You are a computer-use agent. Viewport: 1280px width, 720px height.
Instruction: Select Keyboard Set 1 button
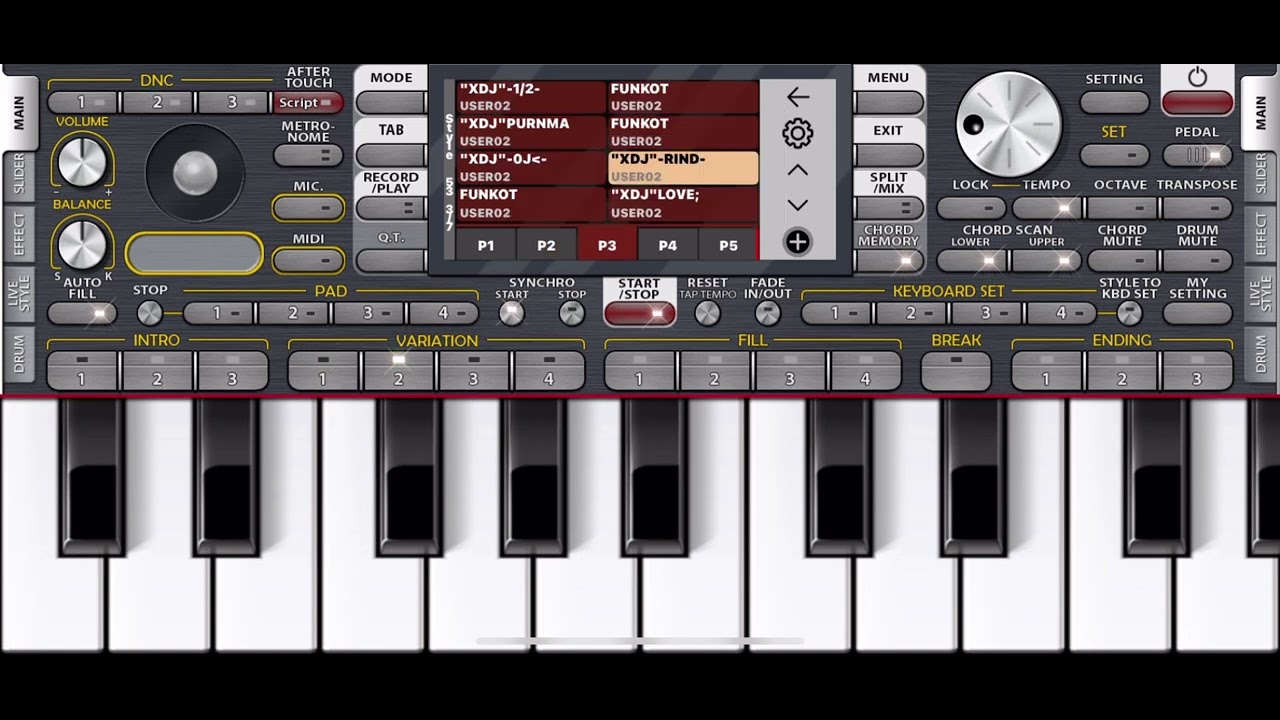[x=836, y=314]
